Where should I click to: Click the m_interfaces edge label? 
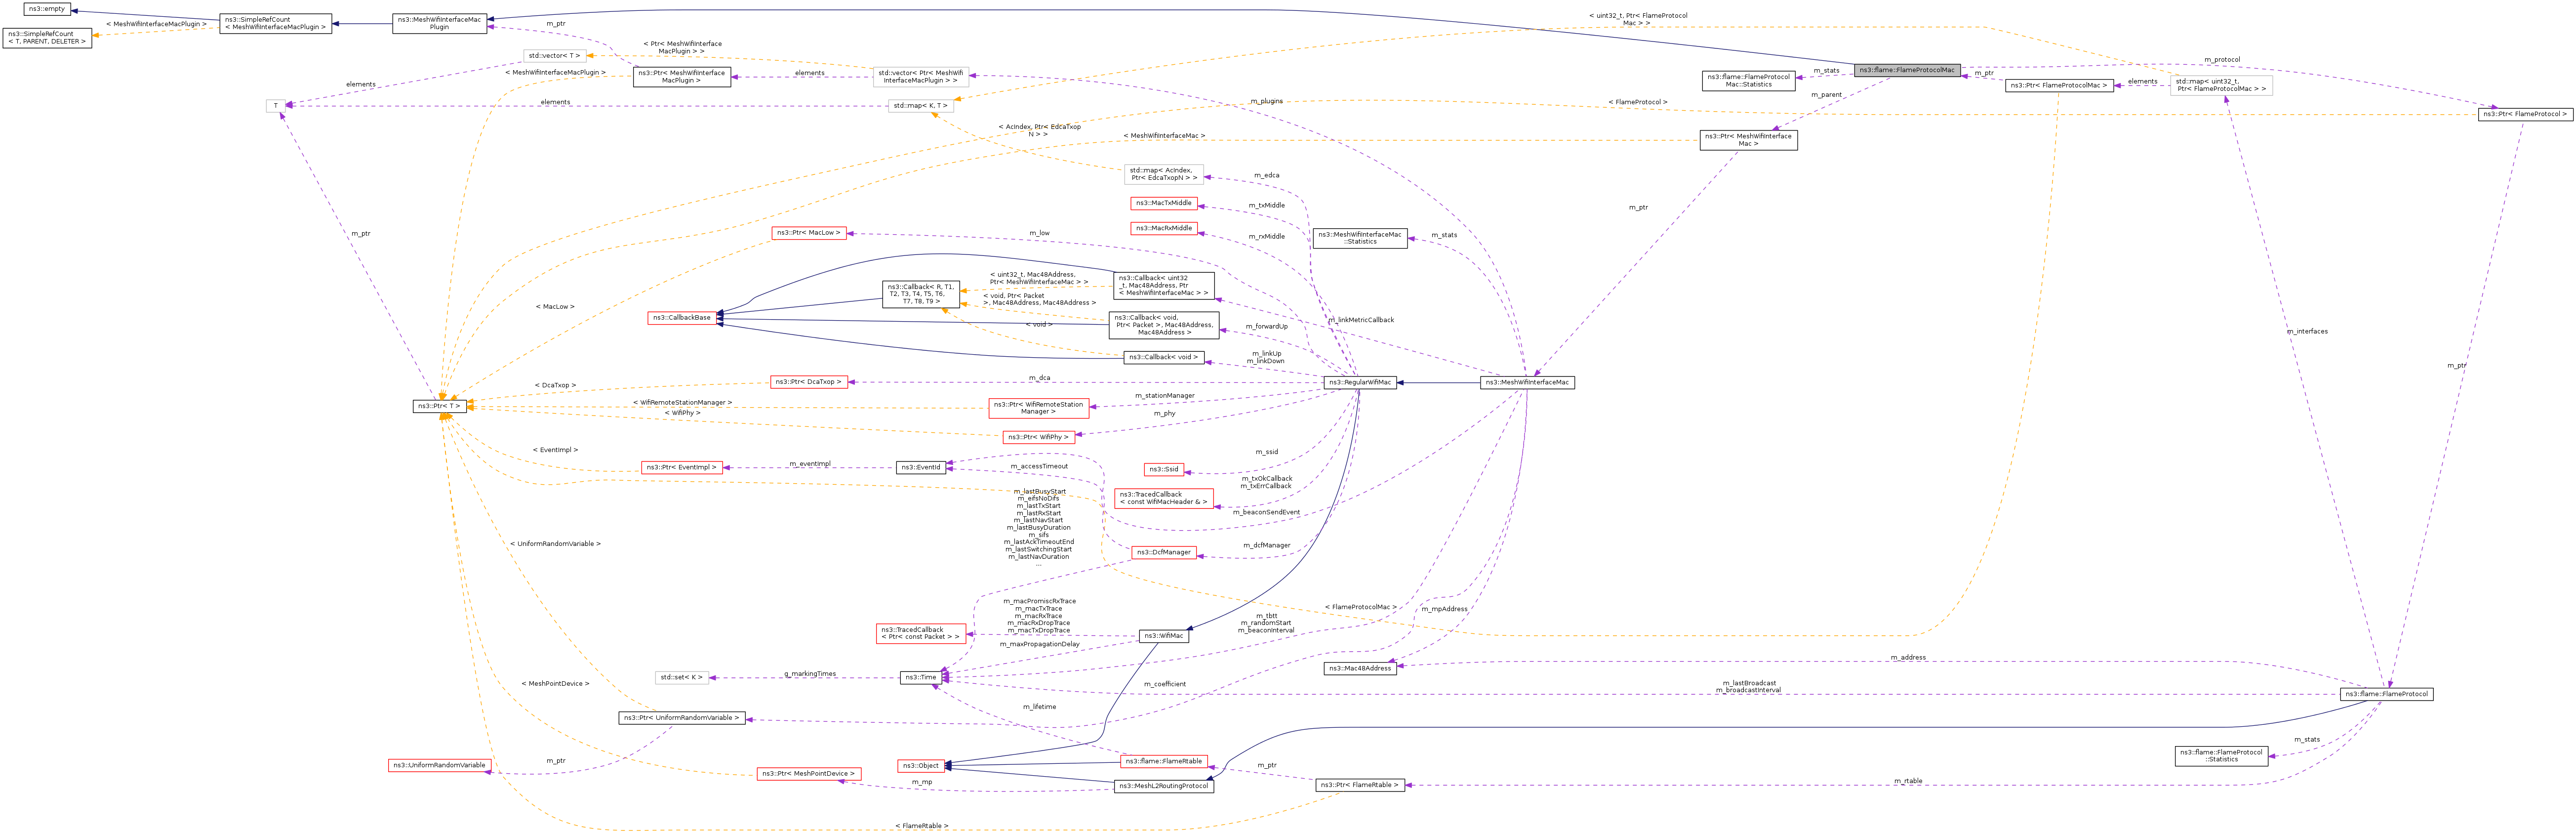pos(2307,331)
